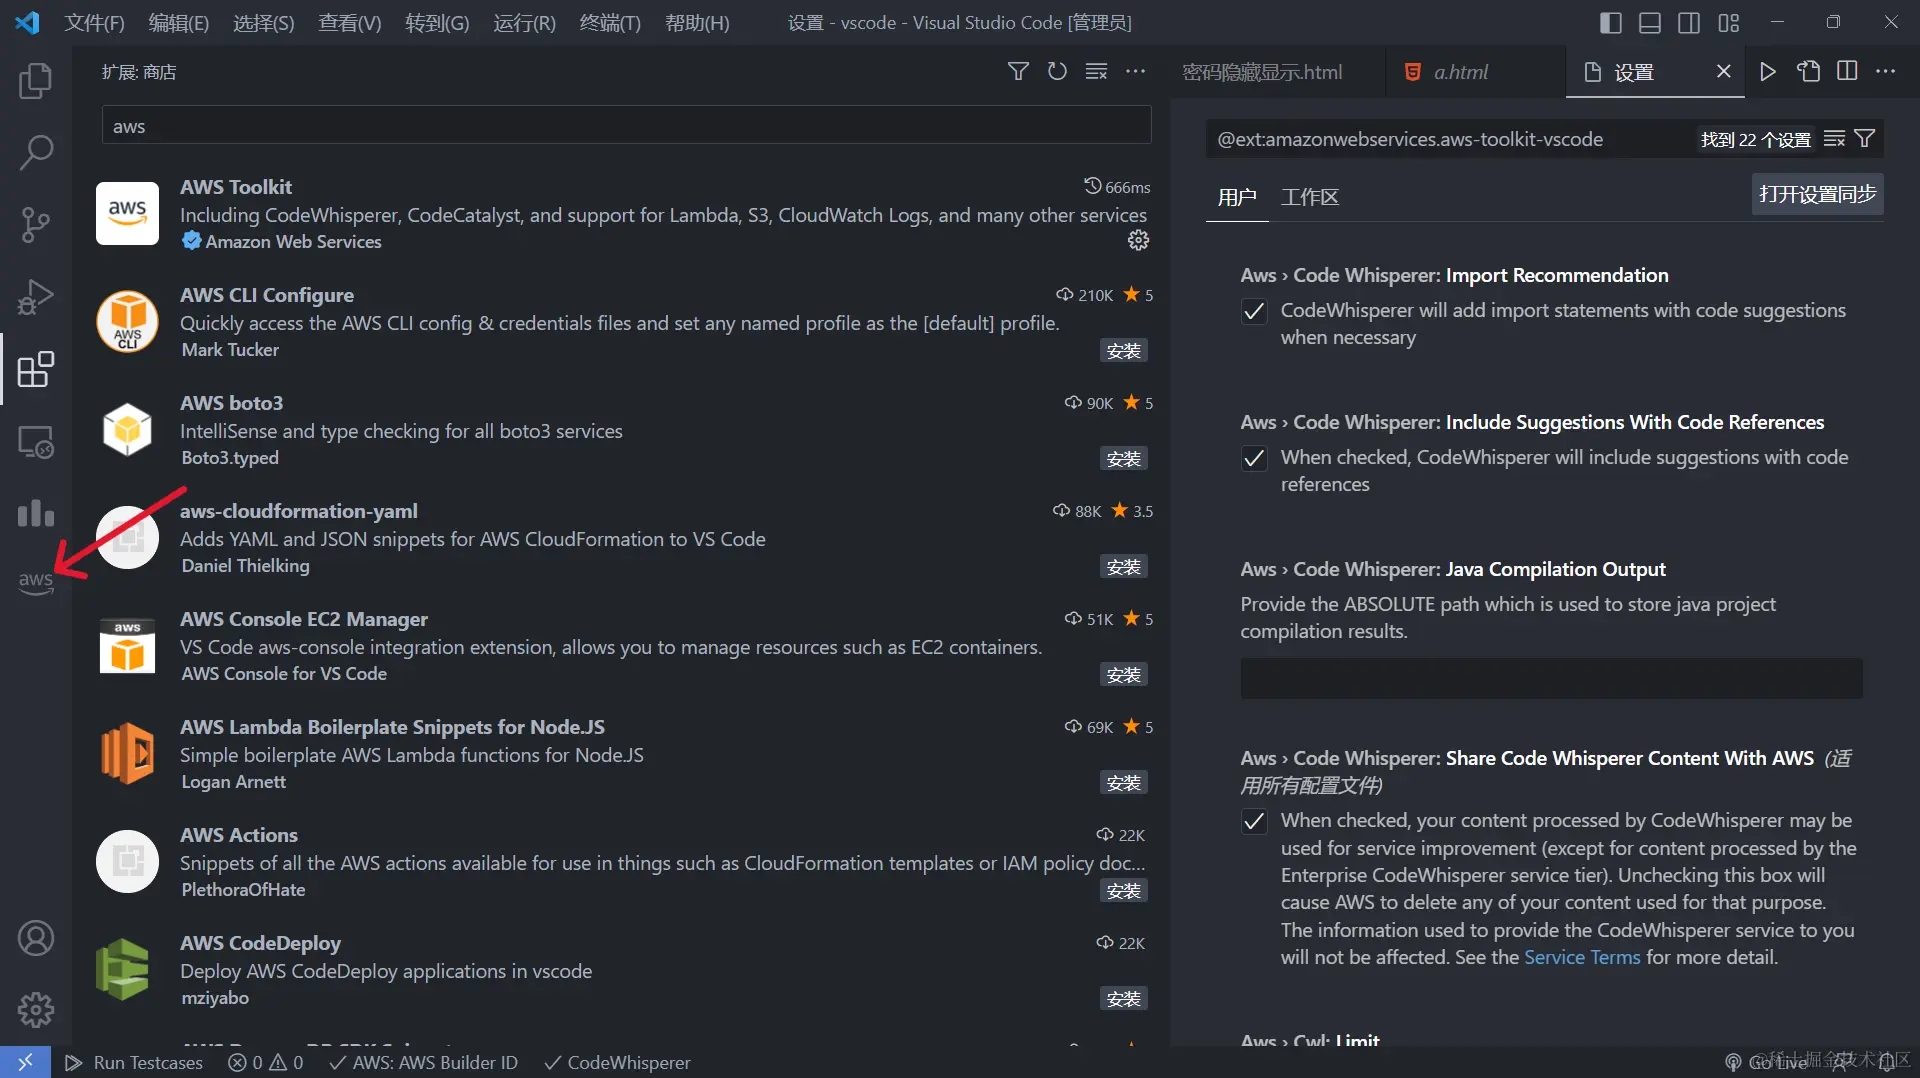Clear settings search input icon
The image size is (1920, 1078).
pyautogui.click(x=1834, y=139)
